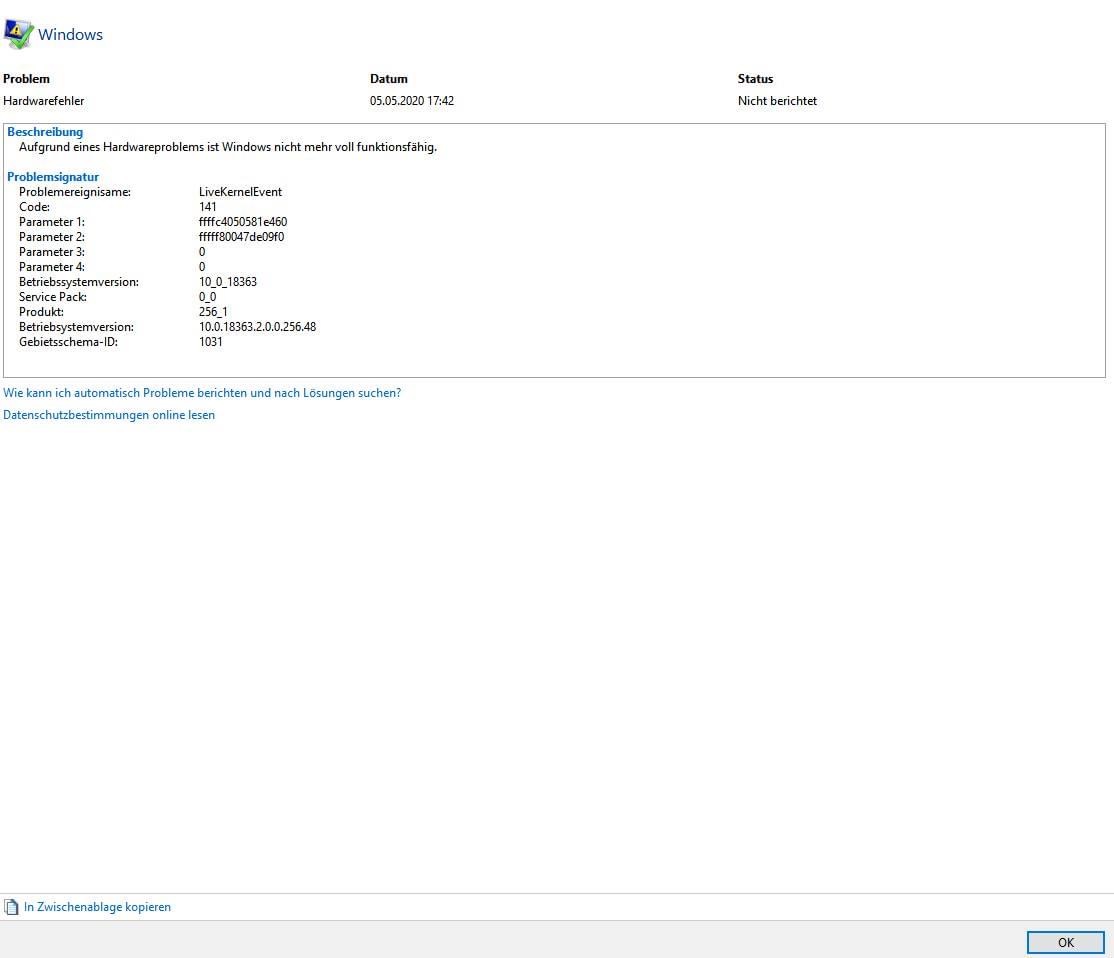This screenshot has height=958, width=1114.
Task: Click the 'Status' column header
Action: (755, 79)
